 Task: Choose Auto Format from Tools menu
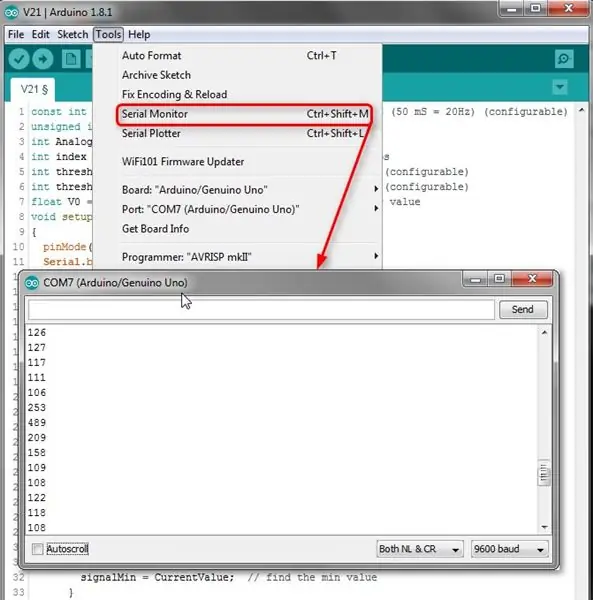(237, 55)
